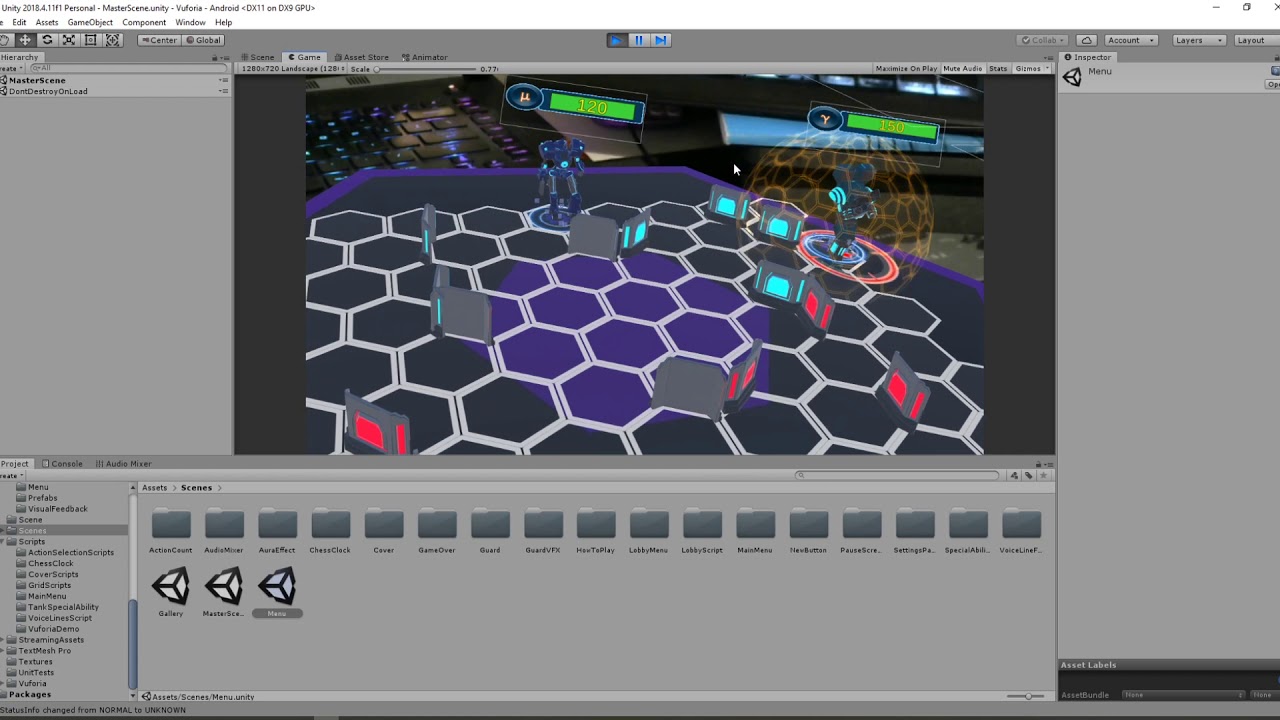
Task: Select the combined Transform tool
Action: point(113,40)
